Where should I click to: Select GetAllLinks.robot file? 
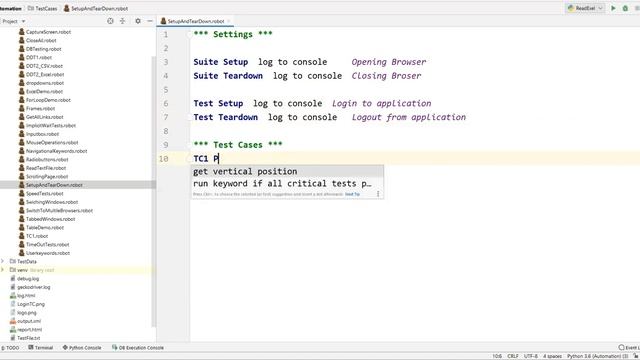(41, 117)
